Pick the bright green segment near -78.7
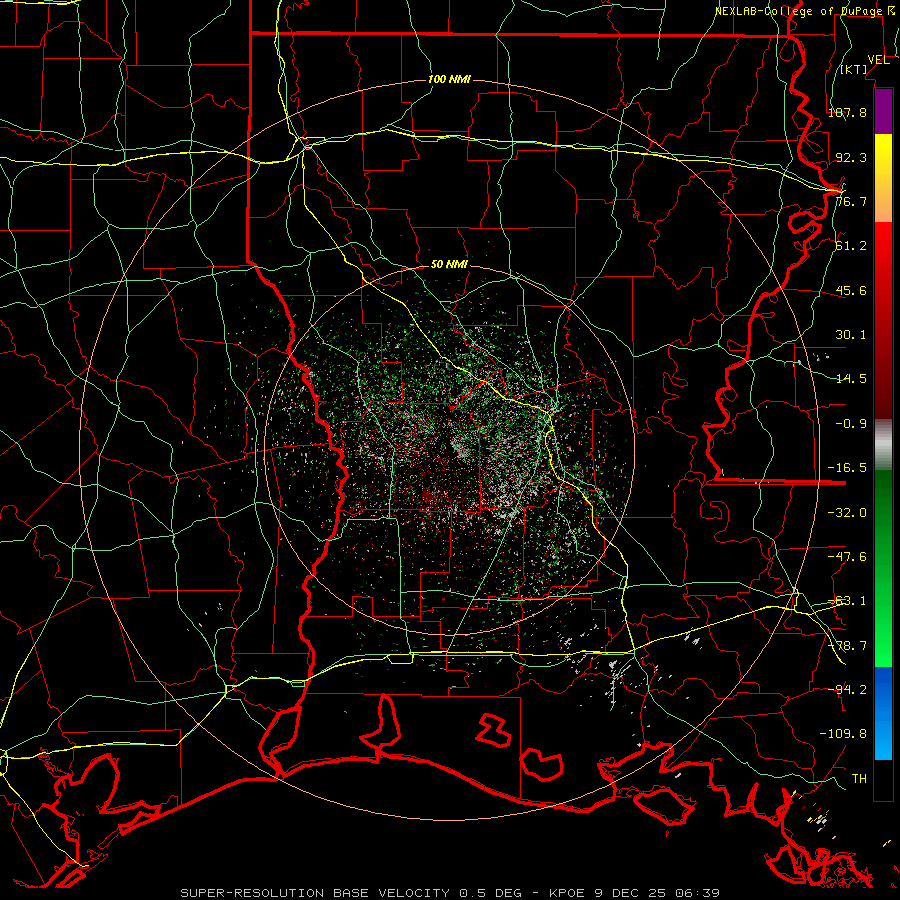This screenshot has width=900, height=900. pyautogui.click(x=883, y=646)
